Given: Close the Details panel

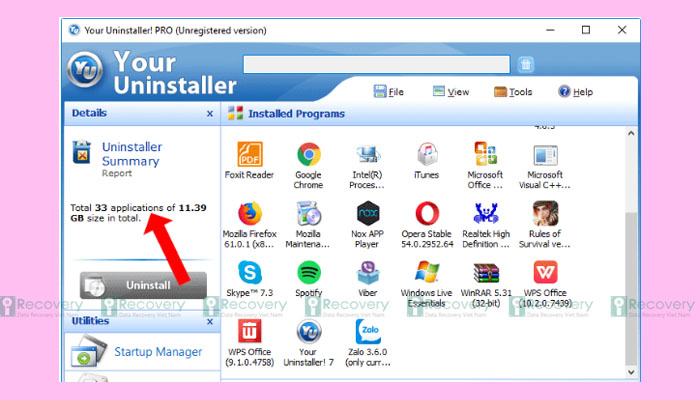Looking at the screenshot, I should coord(210,114).
